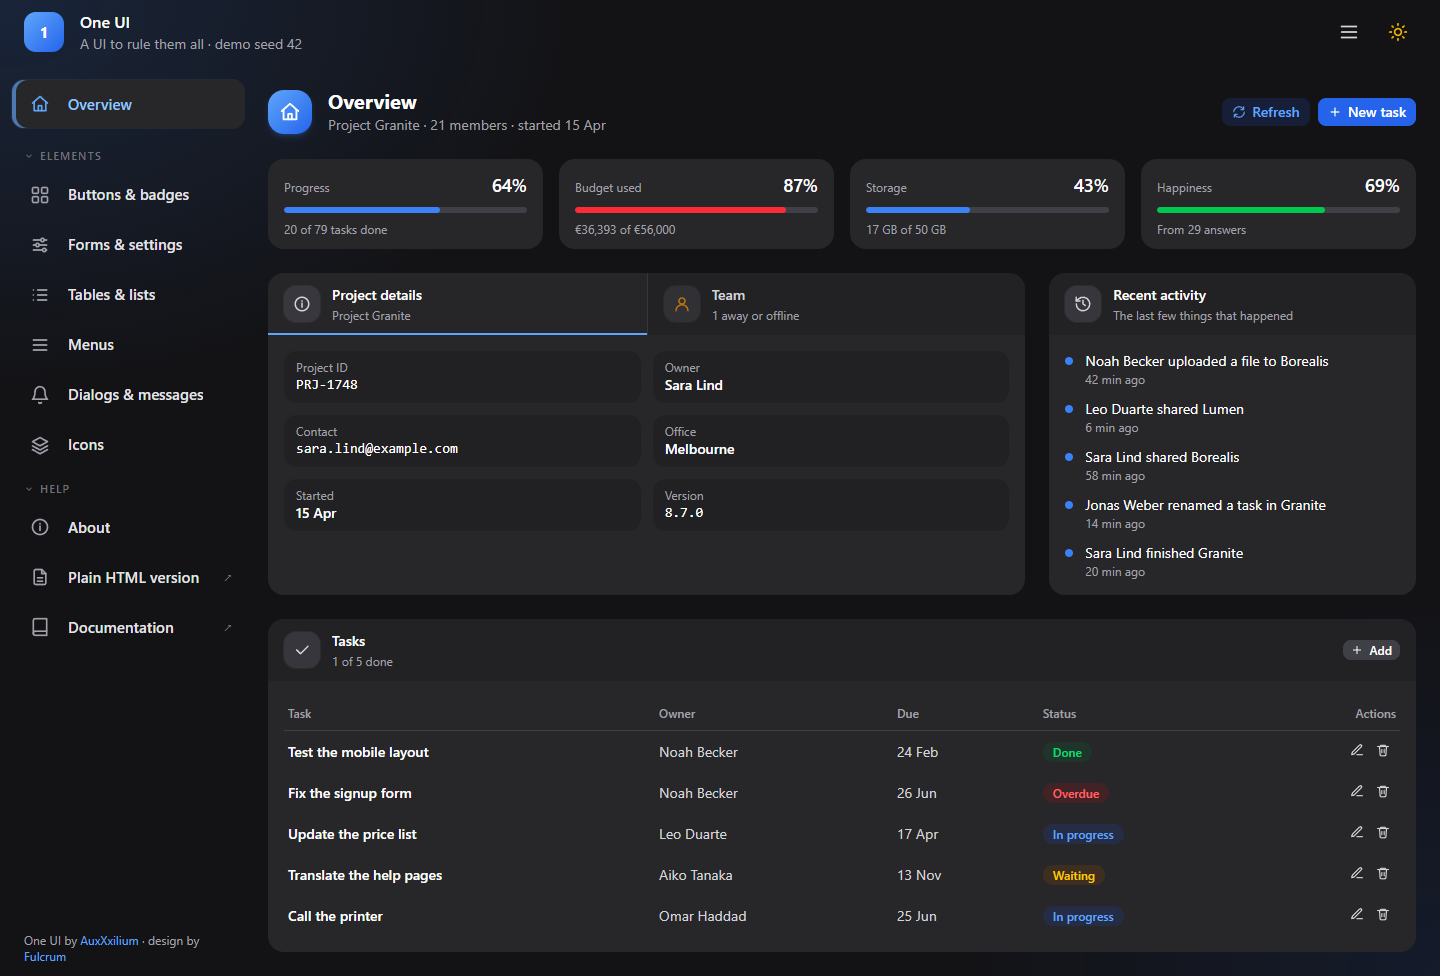Viewport: 1440px width, 976px height.
Task: Click the 'sara.lind@example.com' contact text
Action: point(377,449)
